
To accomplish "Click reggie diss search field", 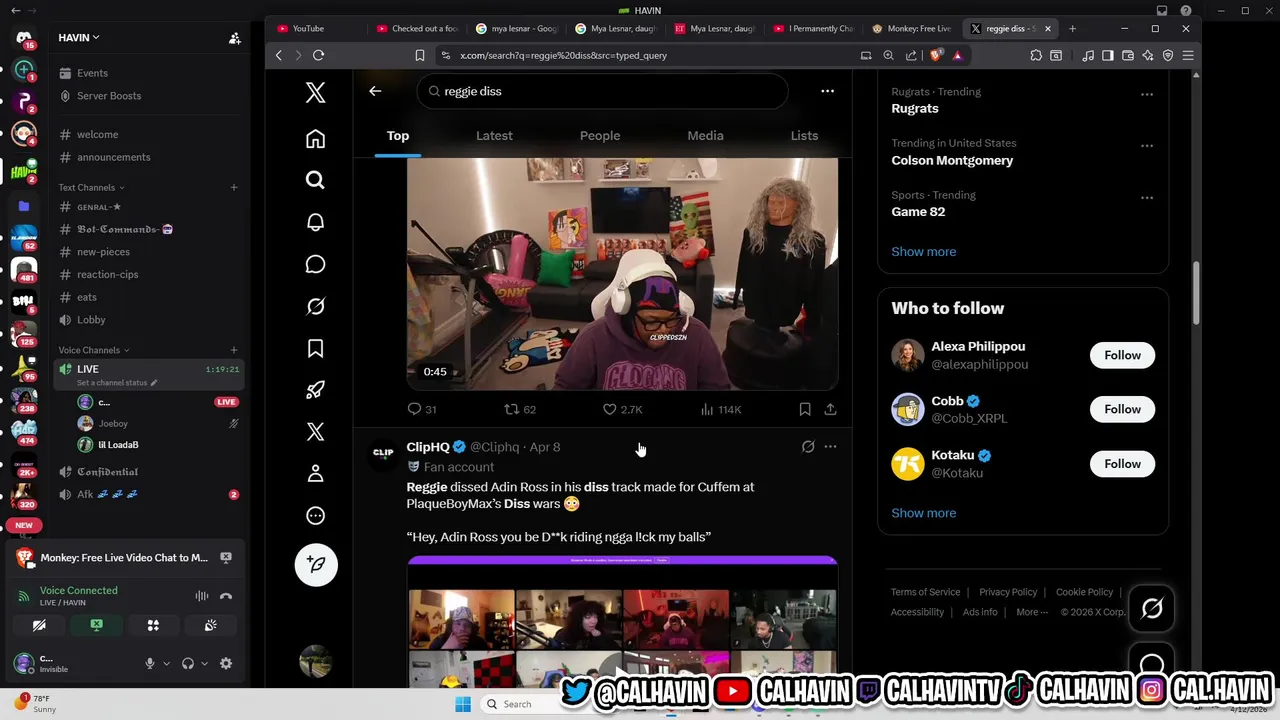I will coord(602,91).
